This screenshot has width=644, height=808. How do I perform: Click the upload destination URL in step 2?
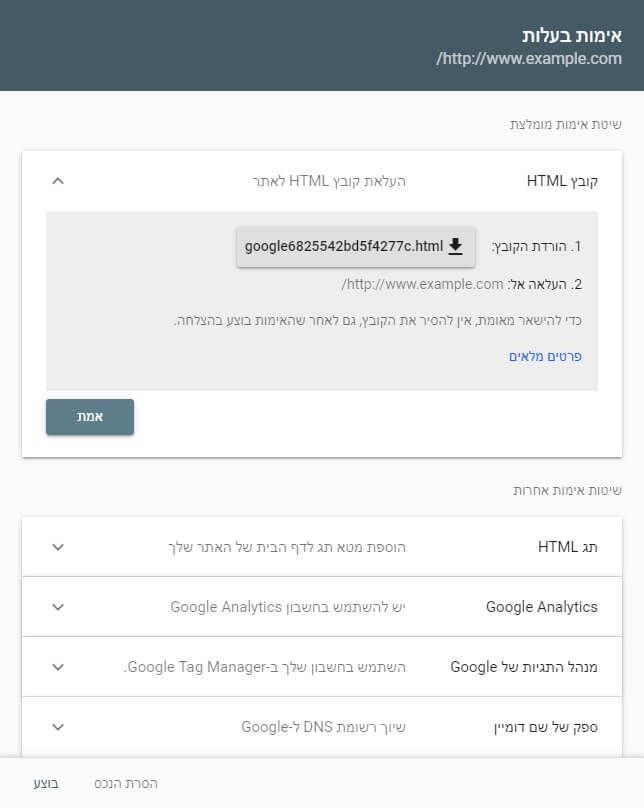[423, 284]
